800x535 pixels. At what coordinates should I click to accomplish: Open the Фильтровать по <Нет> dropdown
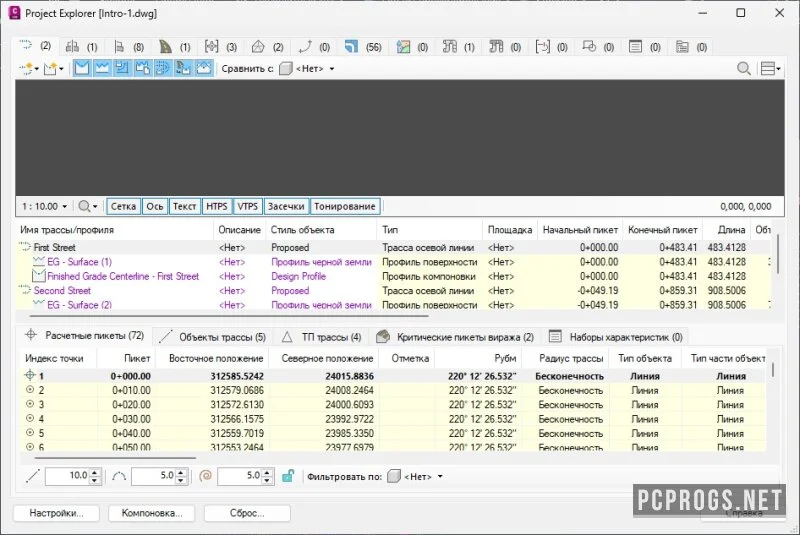click(x=416, y=476)
